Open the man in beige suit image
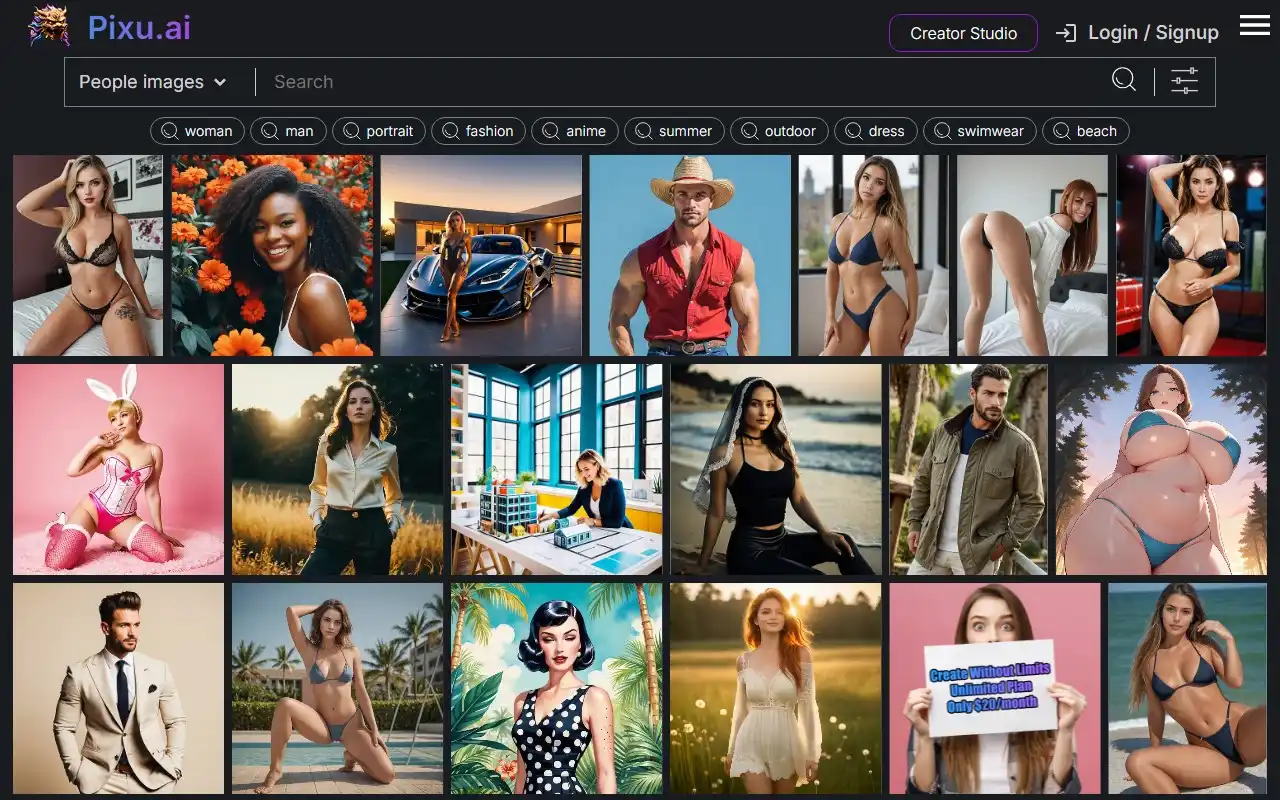This screenshot has height=800, width=1280. (118, 688)
